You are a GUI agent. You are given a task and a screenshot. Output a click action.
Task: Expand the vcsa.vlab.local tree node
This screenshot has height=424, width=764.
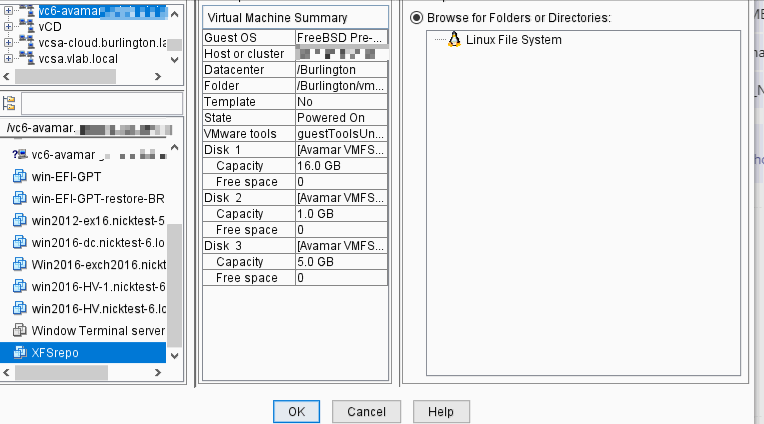coord(8,58)
